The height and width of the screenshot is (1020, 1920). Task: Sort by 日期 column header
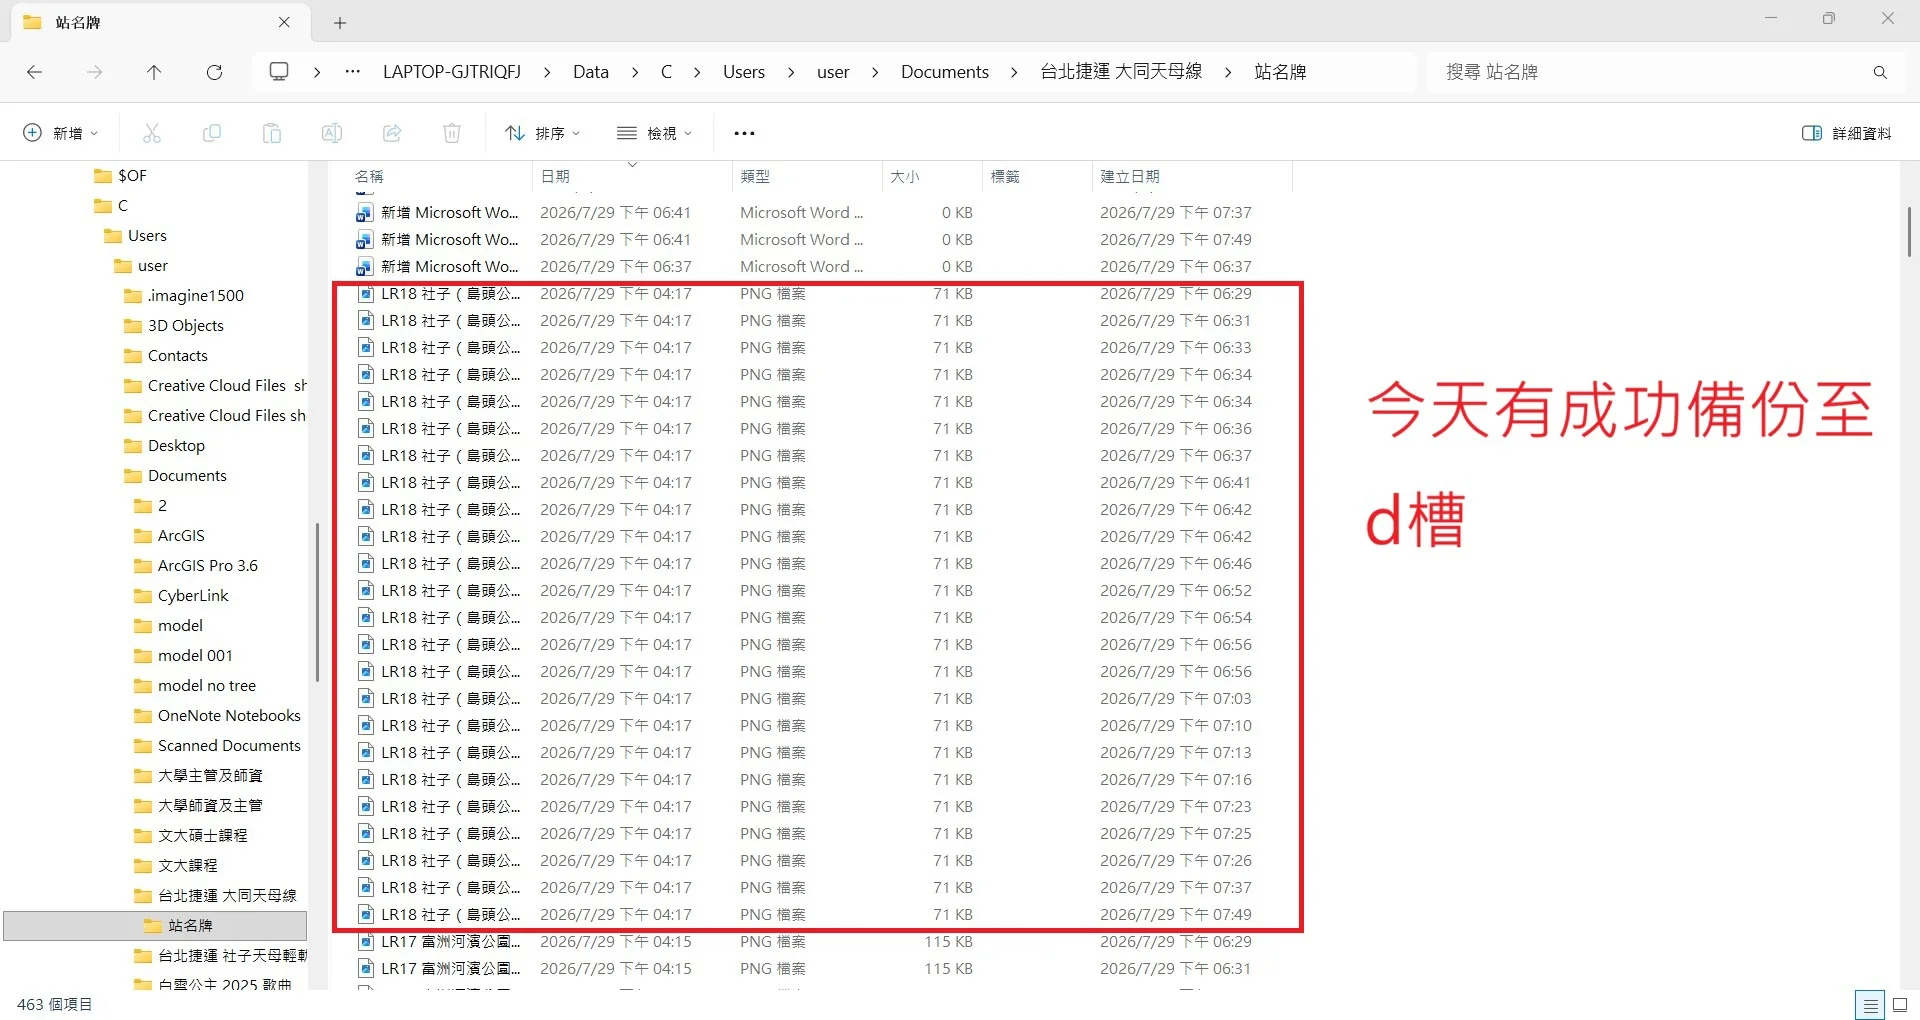[632, 176]
